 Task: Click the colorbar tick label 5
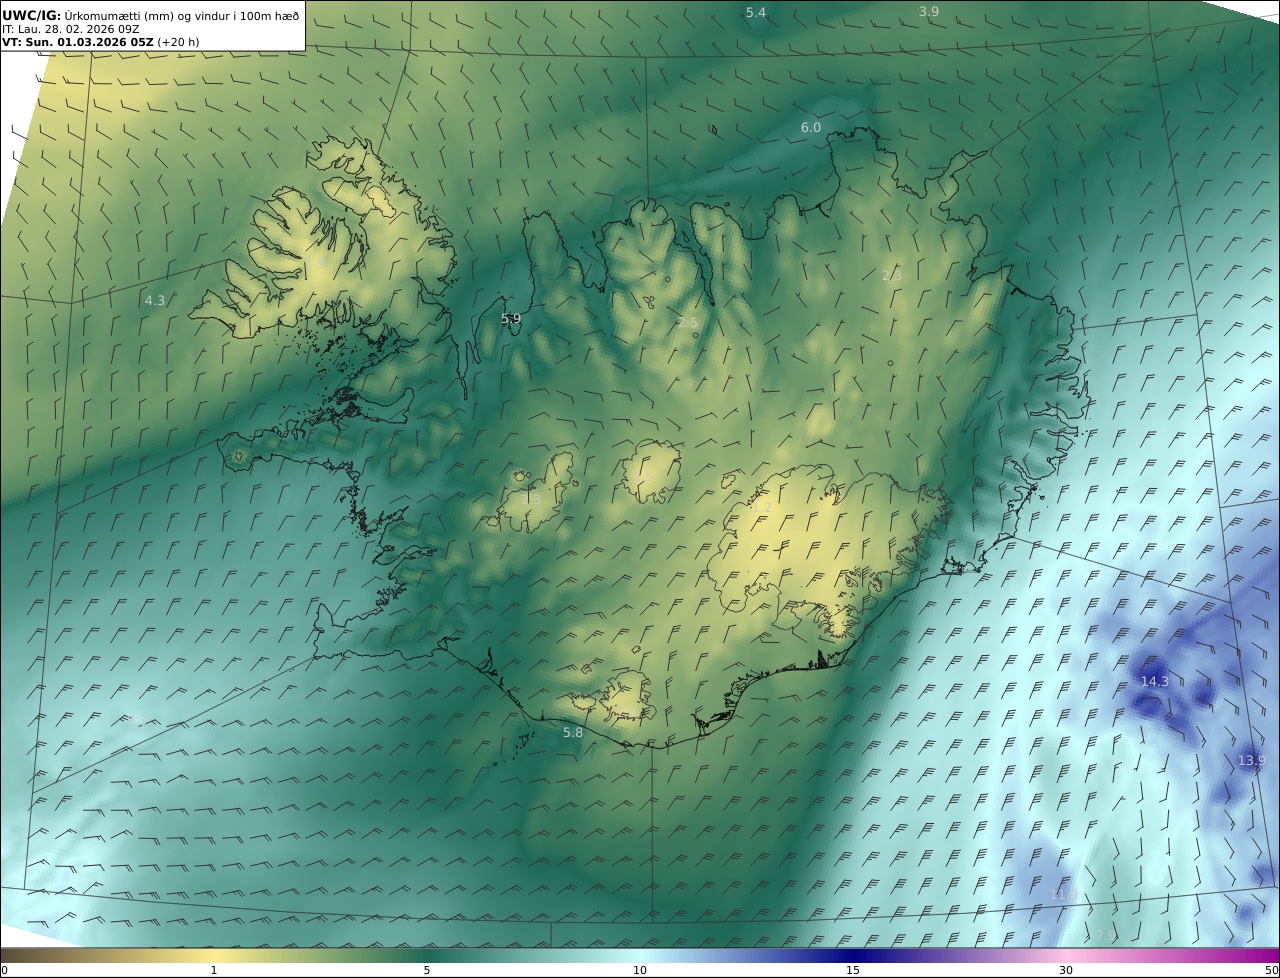click(x=427, y=970)
